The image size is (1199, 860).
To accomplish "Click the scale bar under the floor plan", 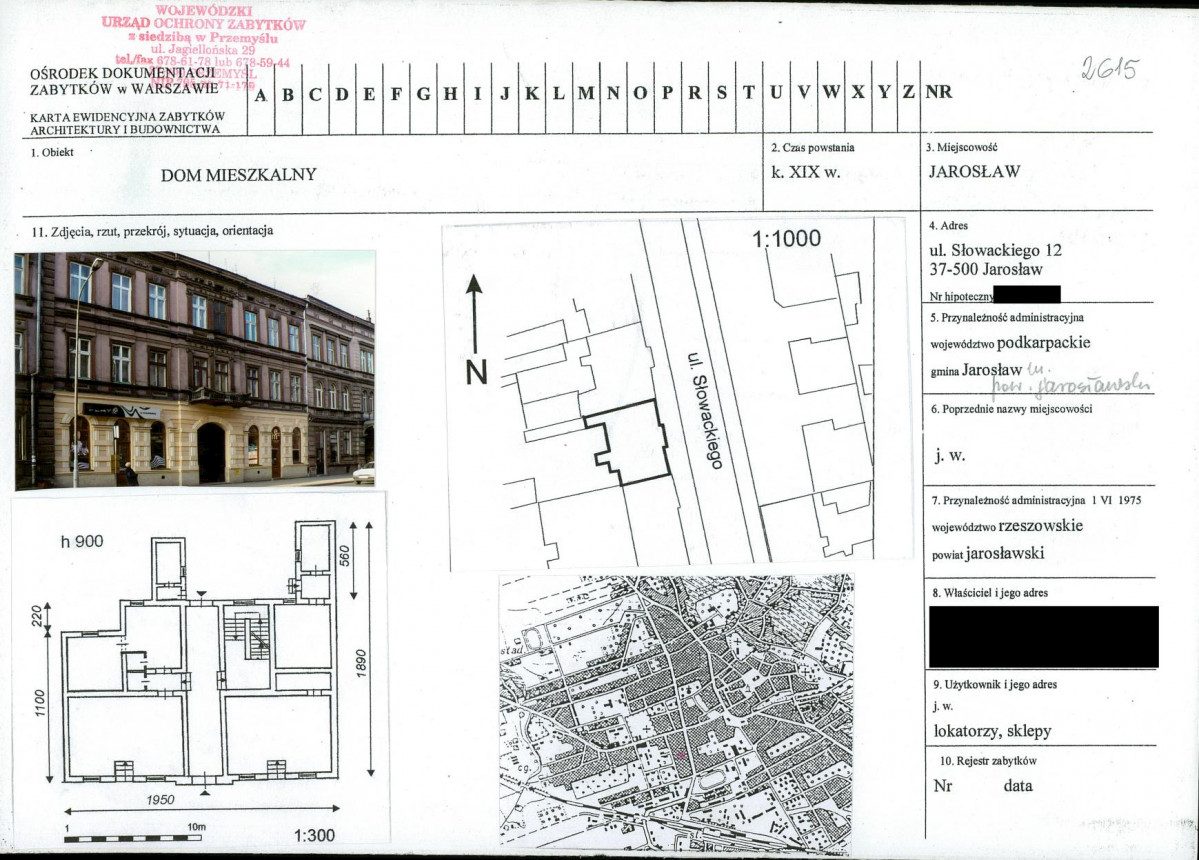I will pyautogui.click(x=137, y=837).
